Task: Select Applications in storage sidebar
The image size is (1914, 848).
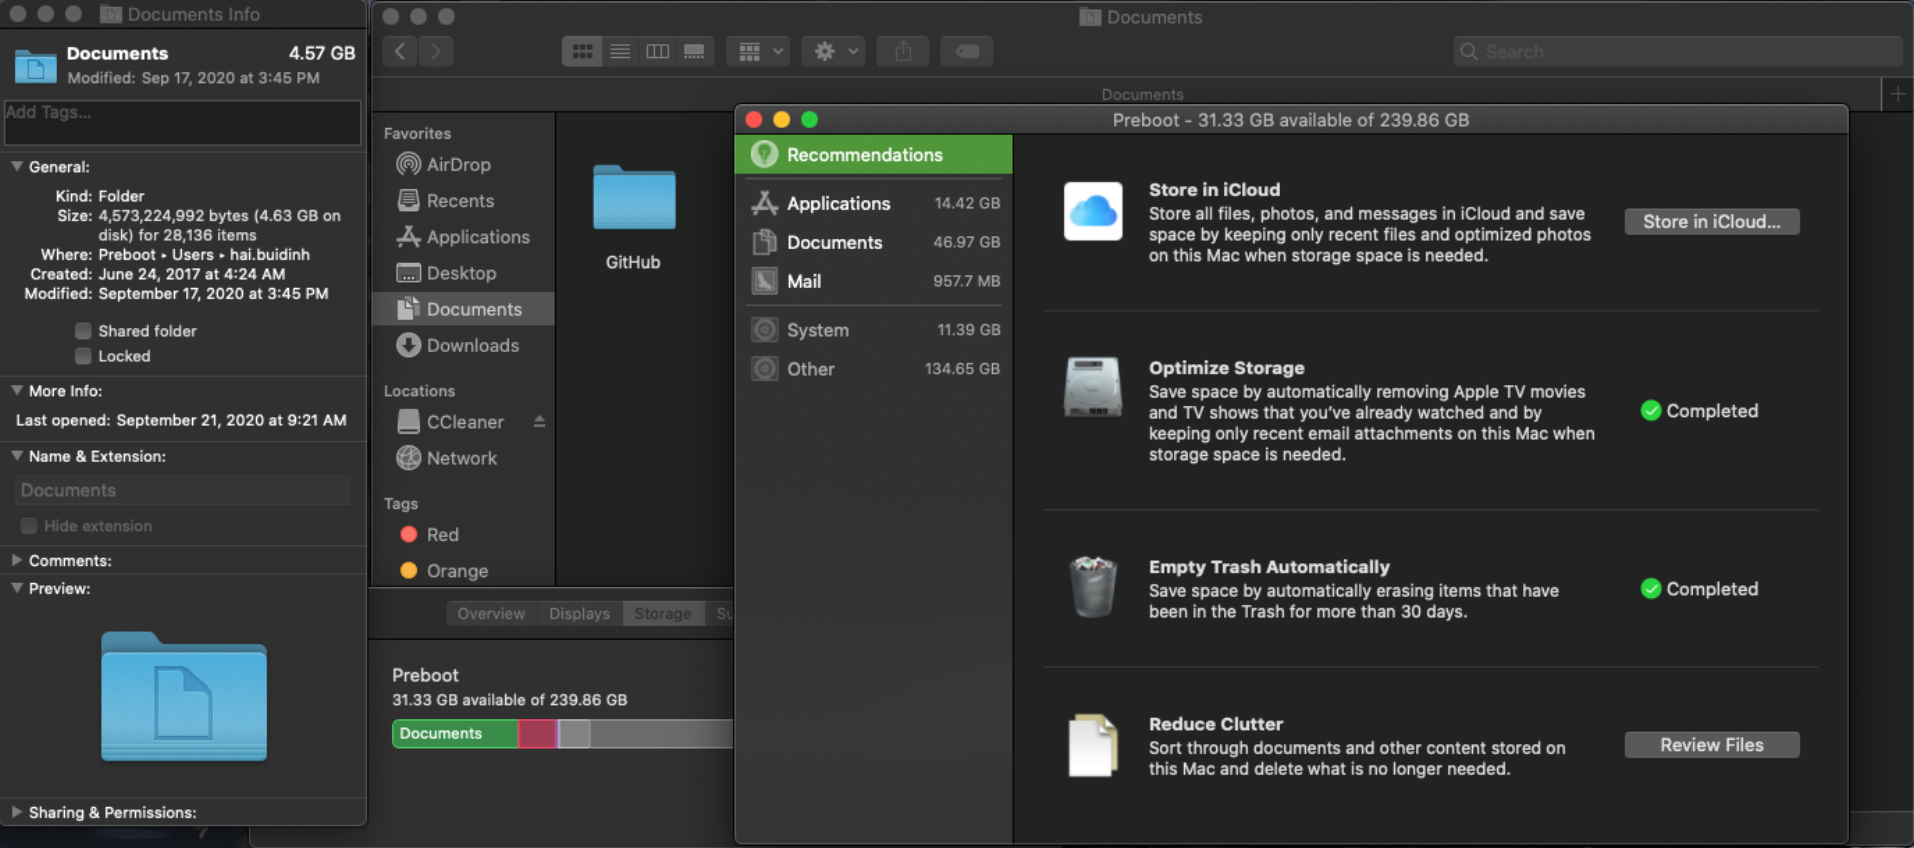Action: [874, 203]
